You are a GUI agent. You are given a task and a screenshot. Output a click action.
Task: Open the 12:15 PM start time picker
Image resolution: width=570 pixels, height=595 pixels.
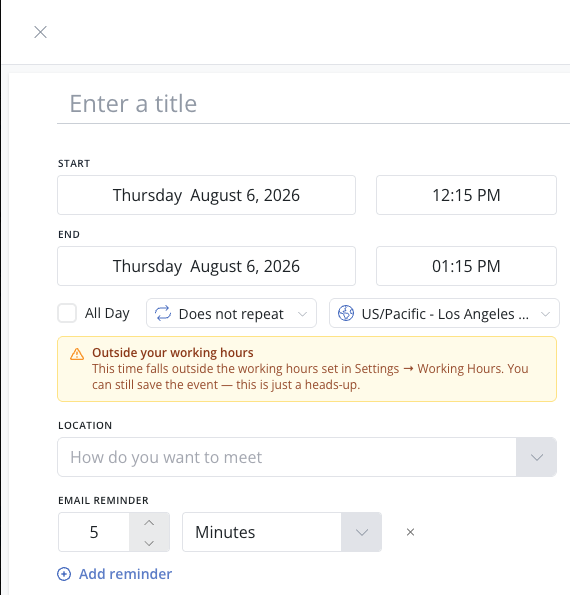tap(466, 195)
